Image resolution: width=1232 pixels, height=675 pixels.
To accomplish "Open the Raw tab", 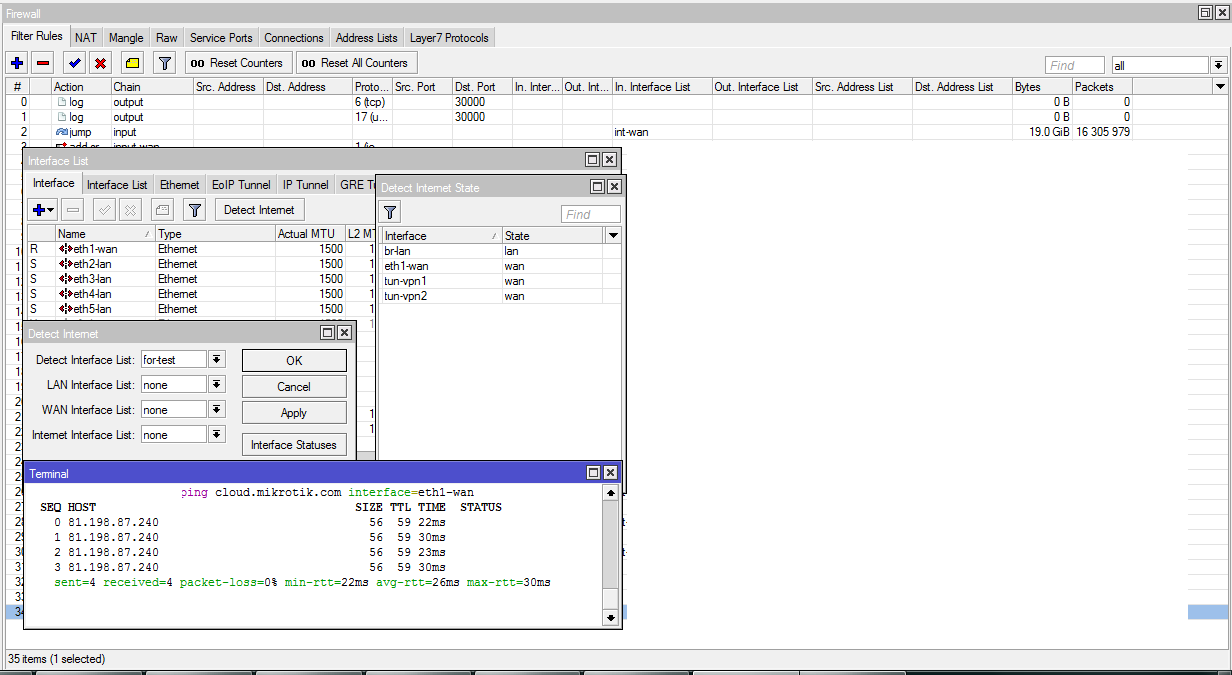I will point(167,38).
